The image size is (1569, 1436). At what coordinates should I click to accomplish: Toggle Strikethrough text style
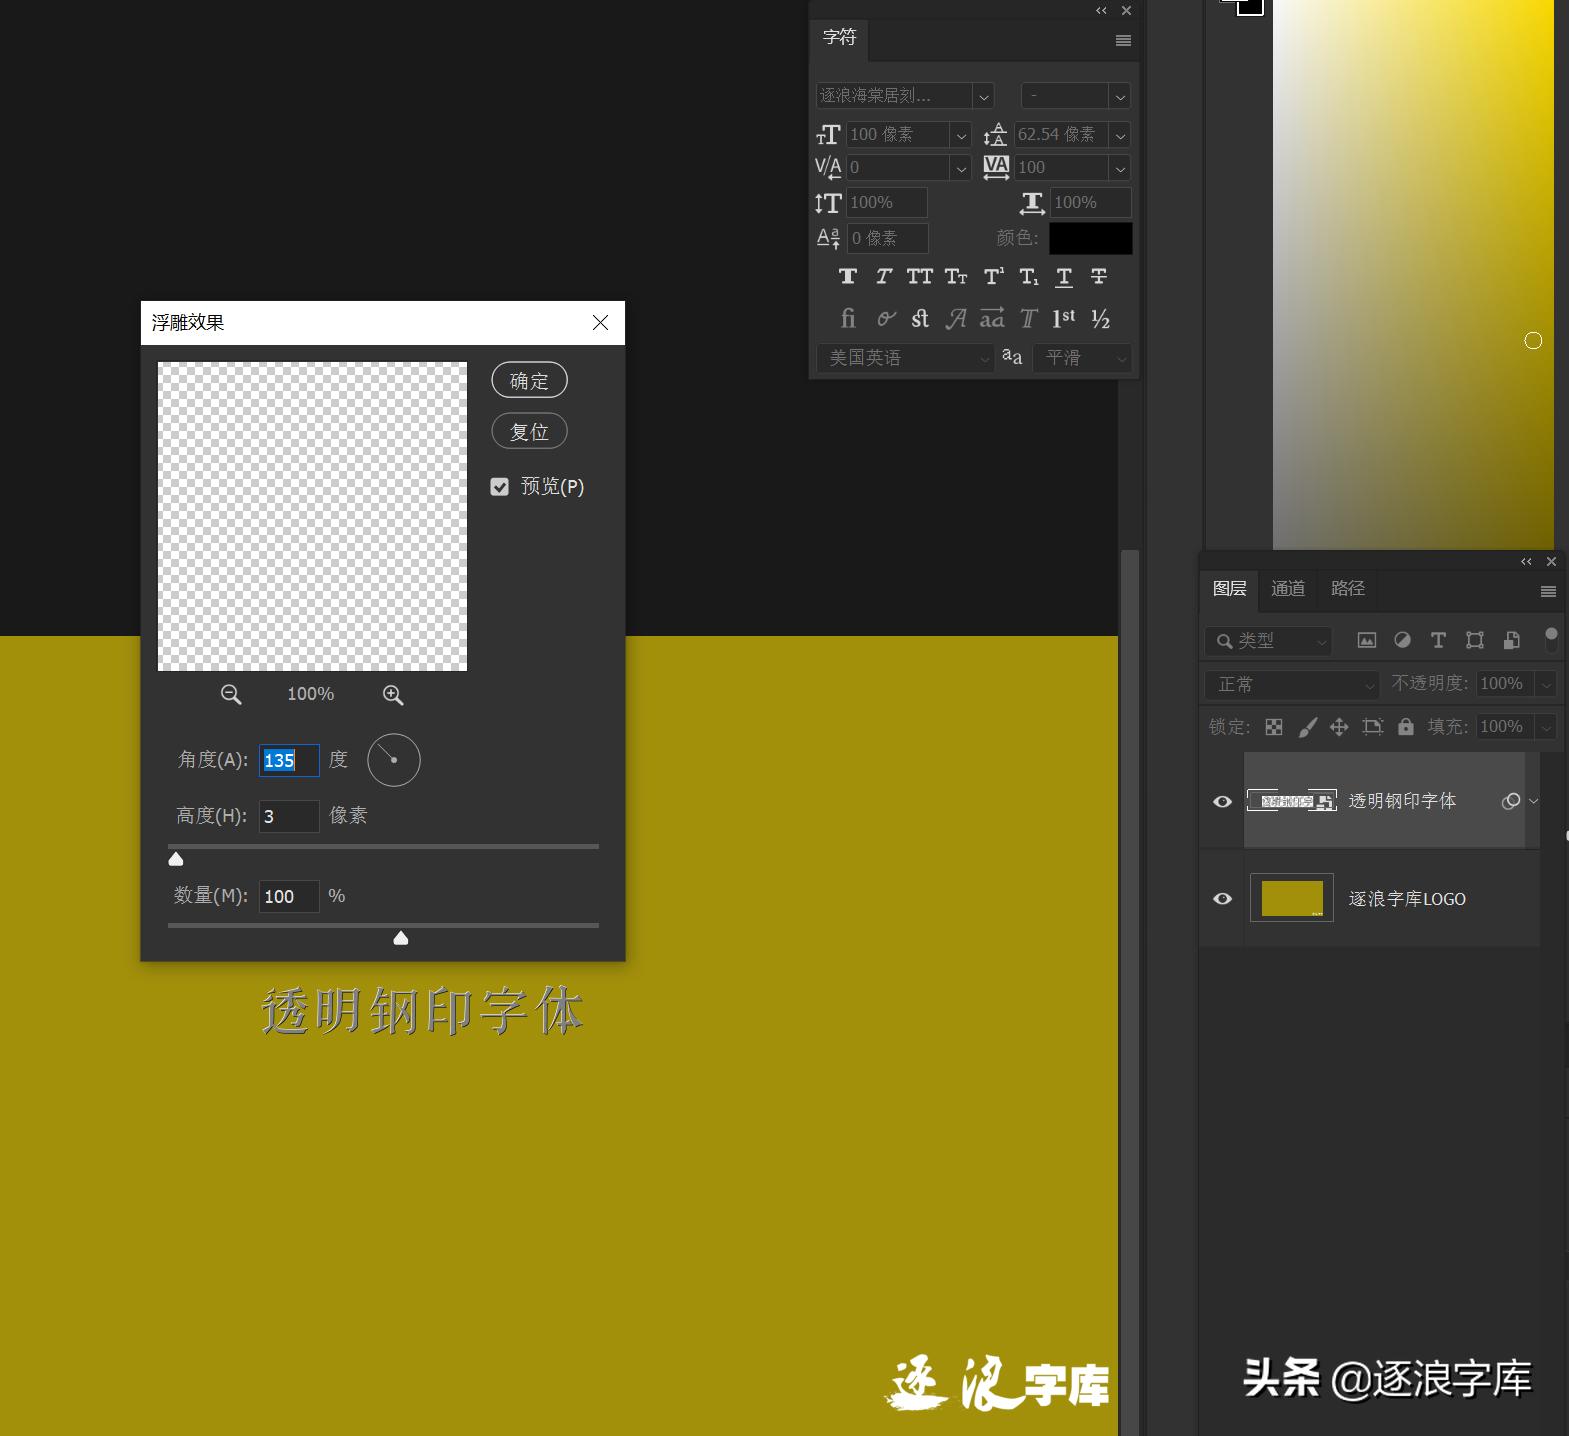1099,276
